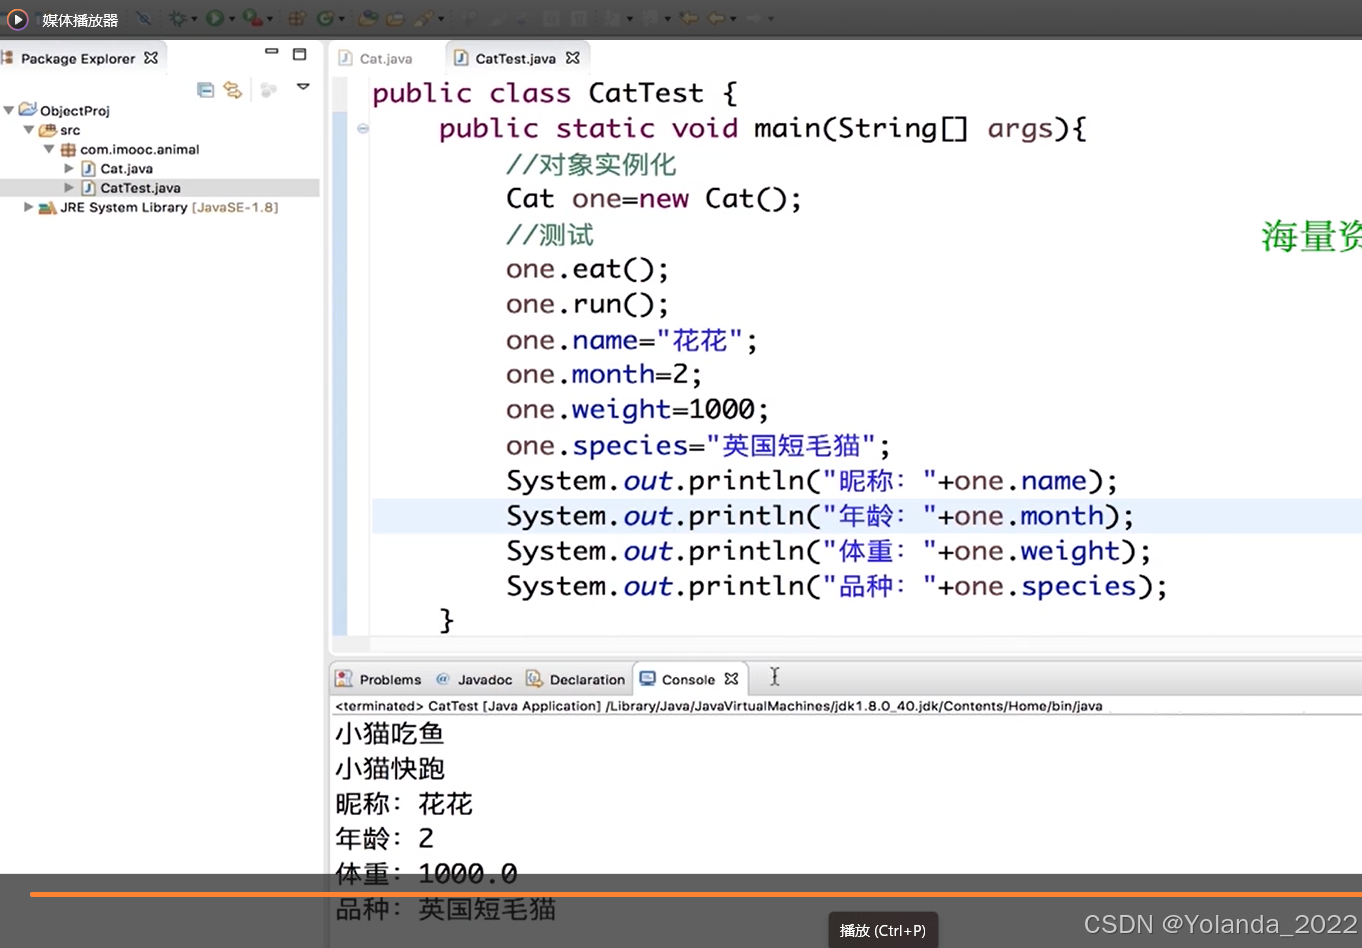Select the ObjectProj project
This screenshot has height=948, width=1362.
74,111
